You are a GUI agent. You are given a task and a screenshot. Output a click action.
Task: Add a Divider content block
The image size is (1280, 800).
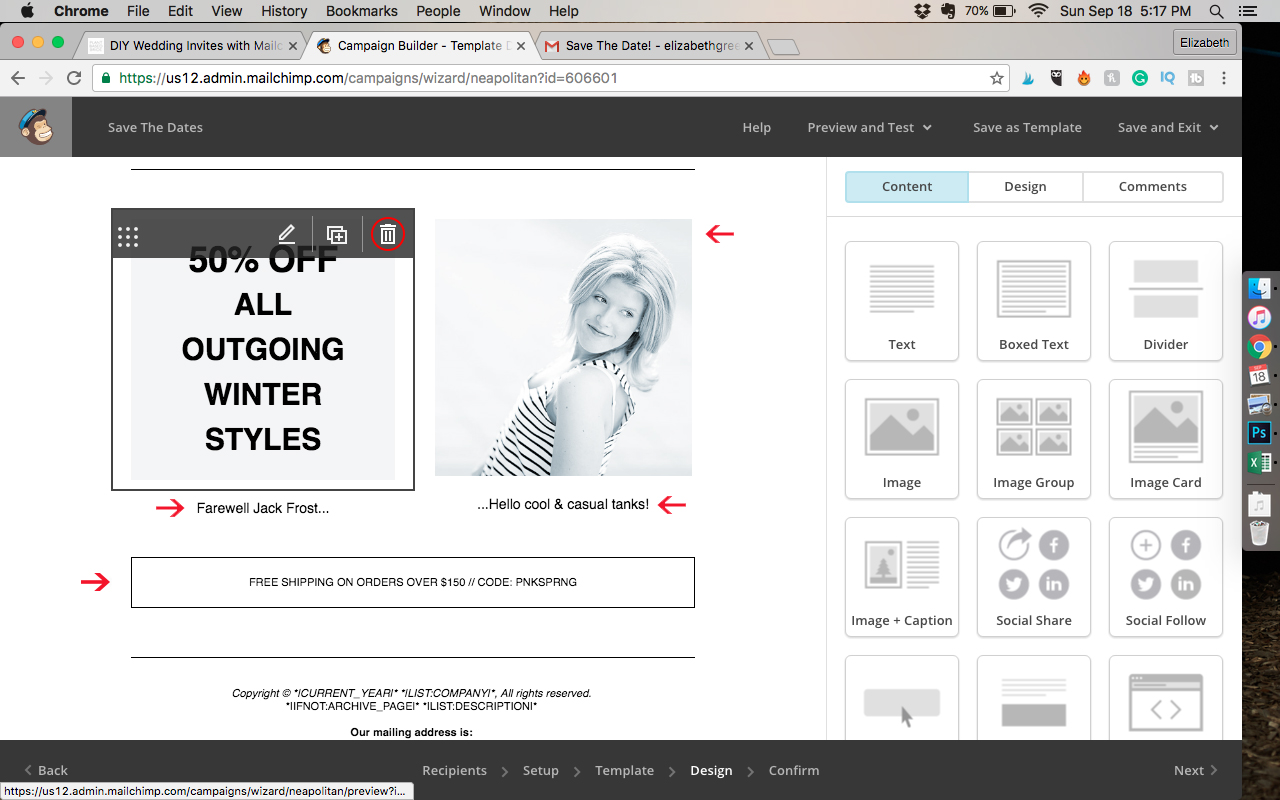click(x=1166, y=301)
